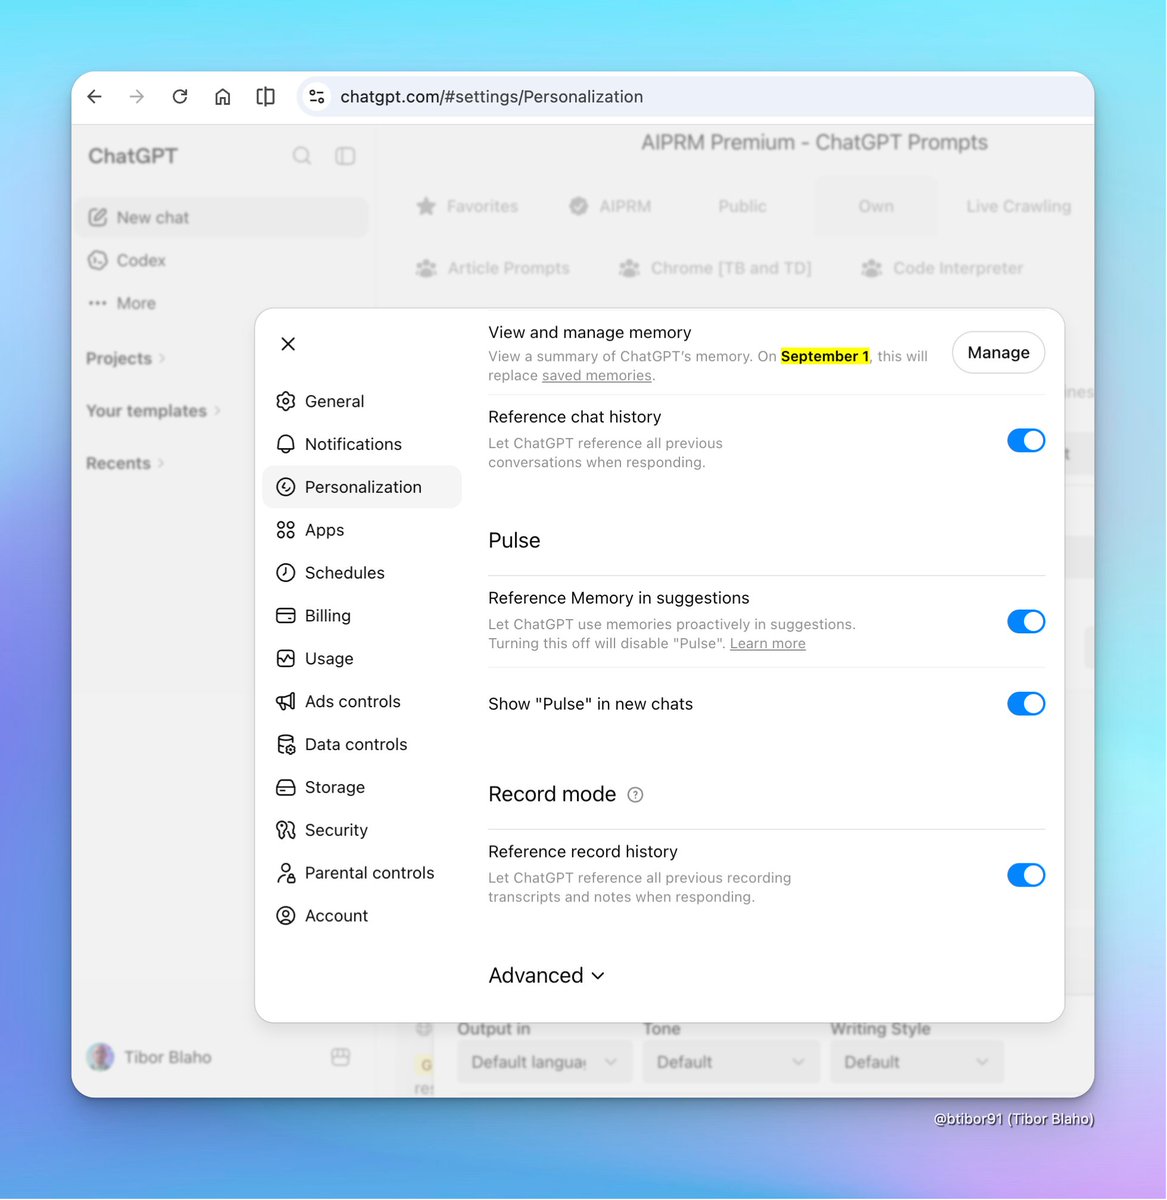1167x1200 pixels.
Task: Click the browser forward arrow
Action: click(137, 96)
